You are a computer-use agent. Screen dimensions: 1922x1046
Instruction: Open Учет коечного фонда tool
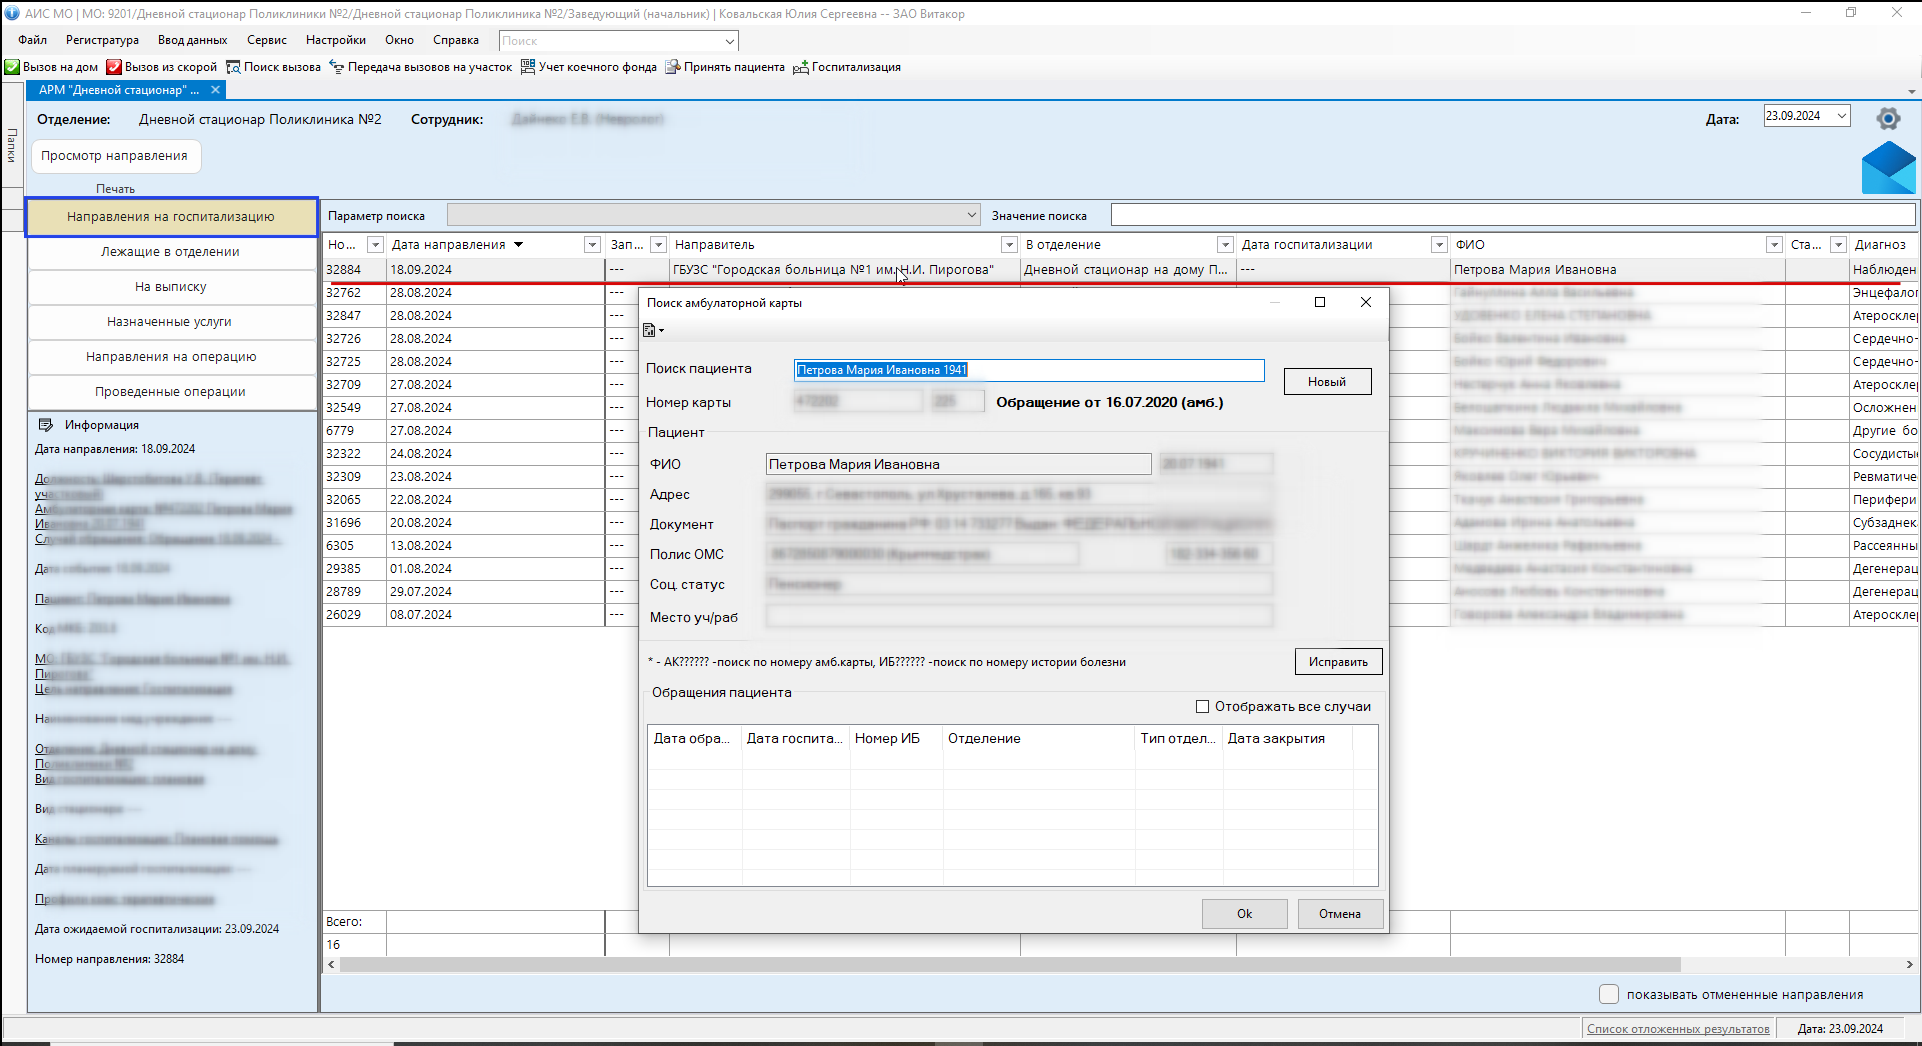[x=528, y=67]
